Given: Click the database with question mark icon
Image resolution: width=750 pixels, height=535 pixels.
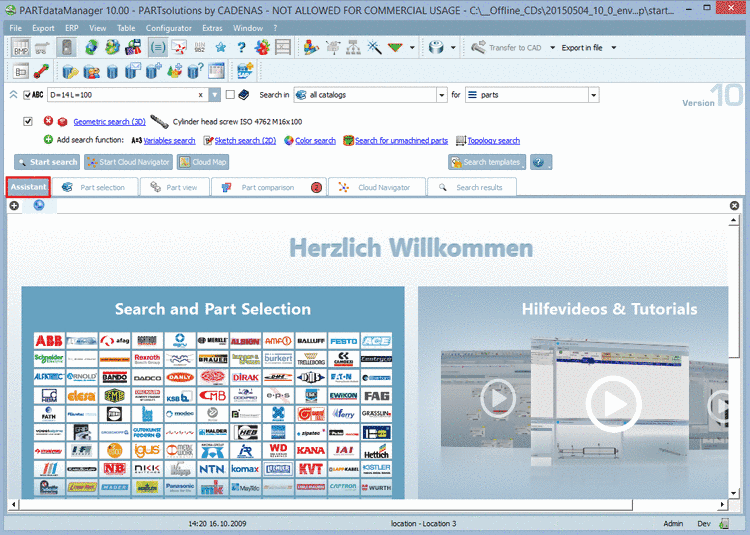Looking at the screenshot, I should (x=195, y=71).
